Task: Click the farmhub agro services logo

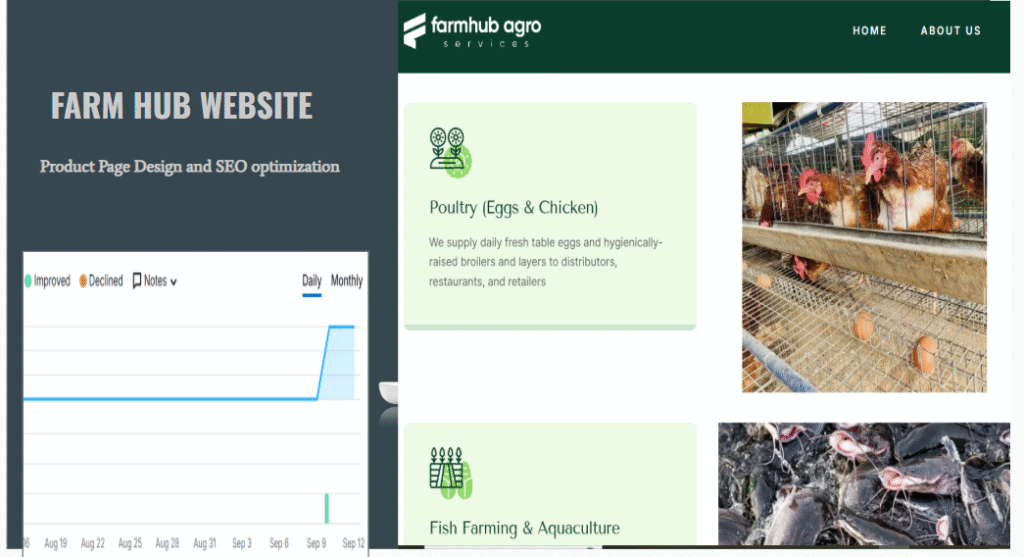Action: pos(471,30)
